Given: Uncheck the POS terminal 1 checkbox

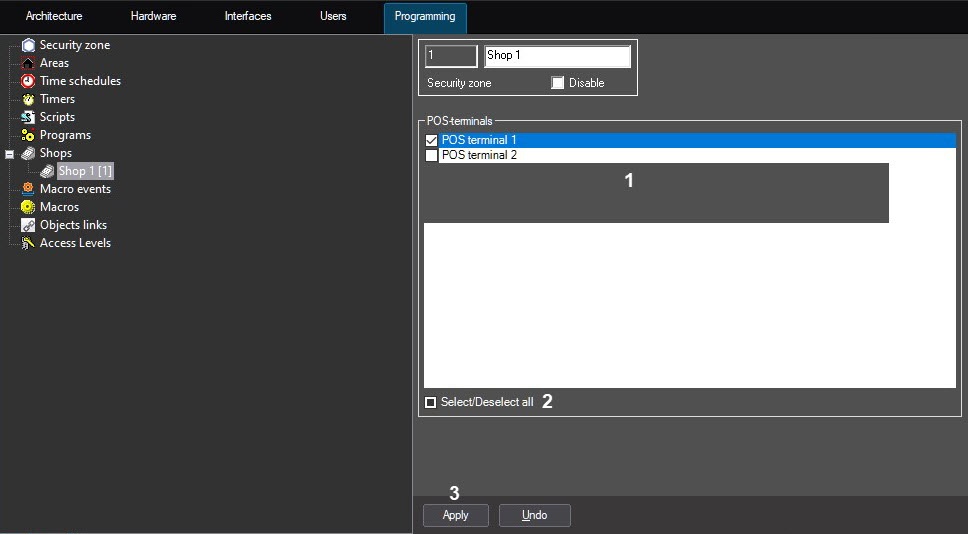Looking at the screenshot, I should point(432,141).
